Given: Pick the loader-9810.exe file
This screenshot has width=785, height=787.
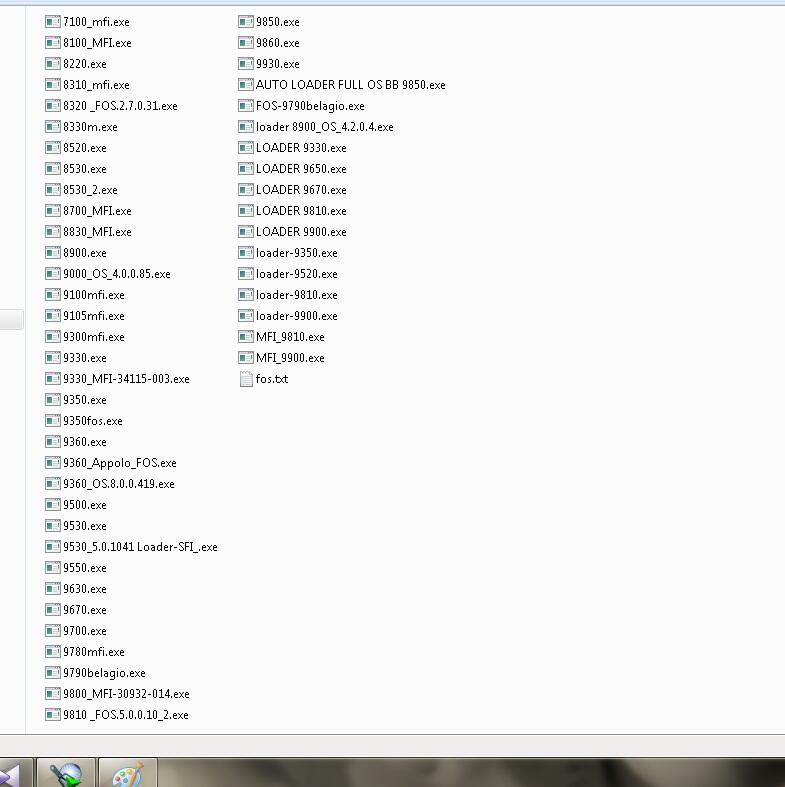Looking at the screenshot, I should [297, 295].
